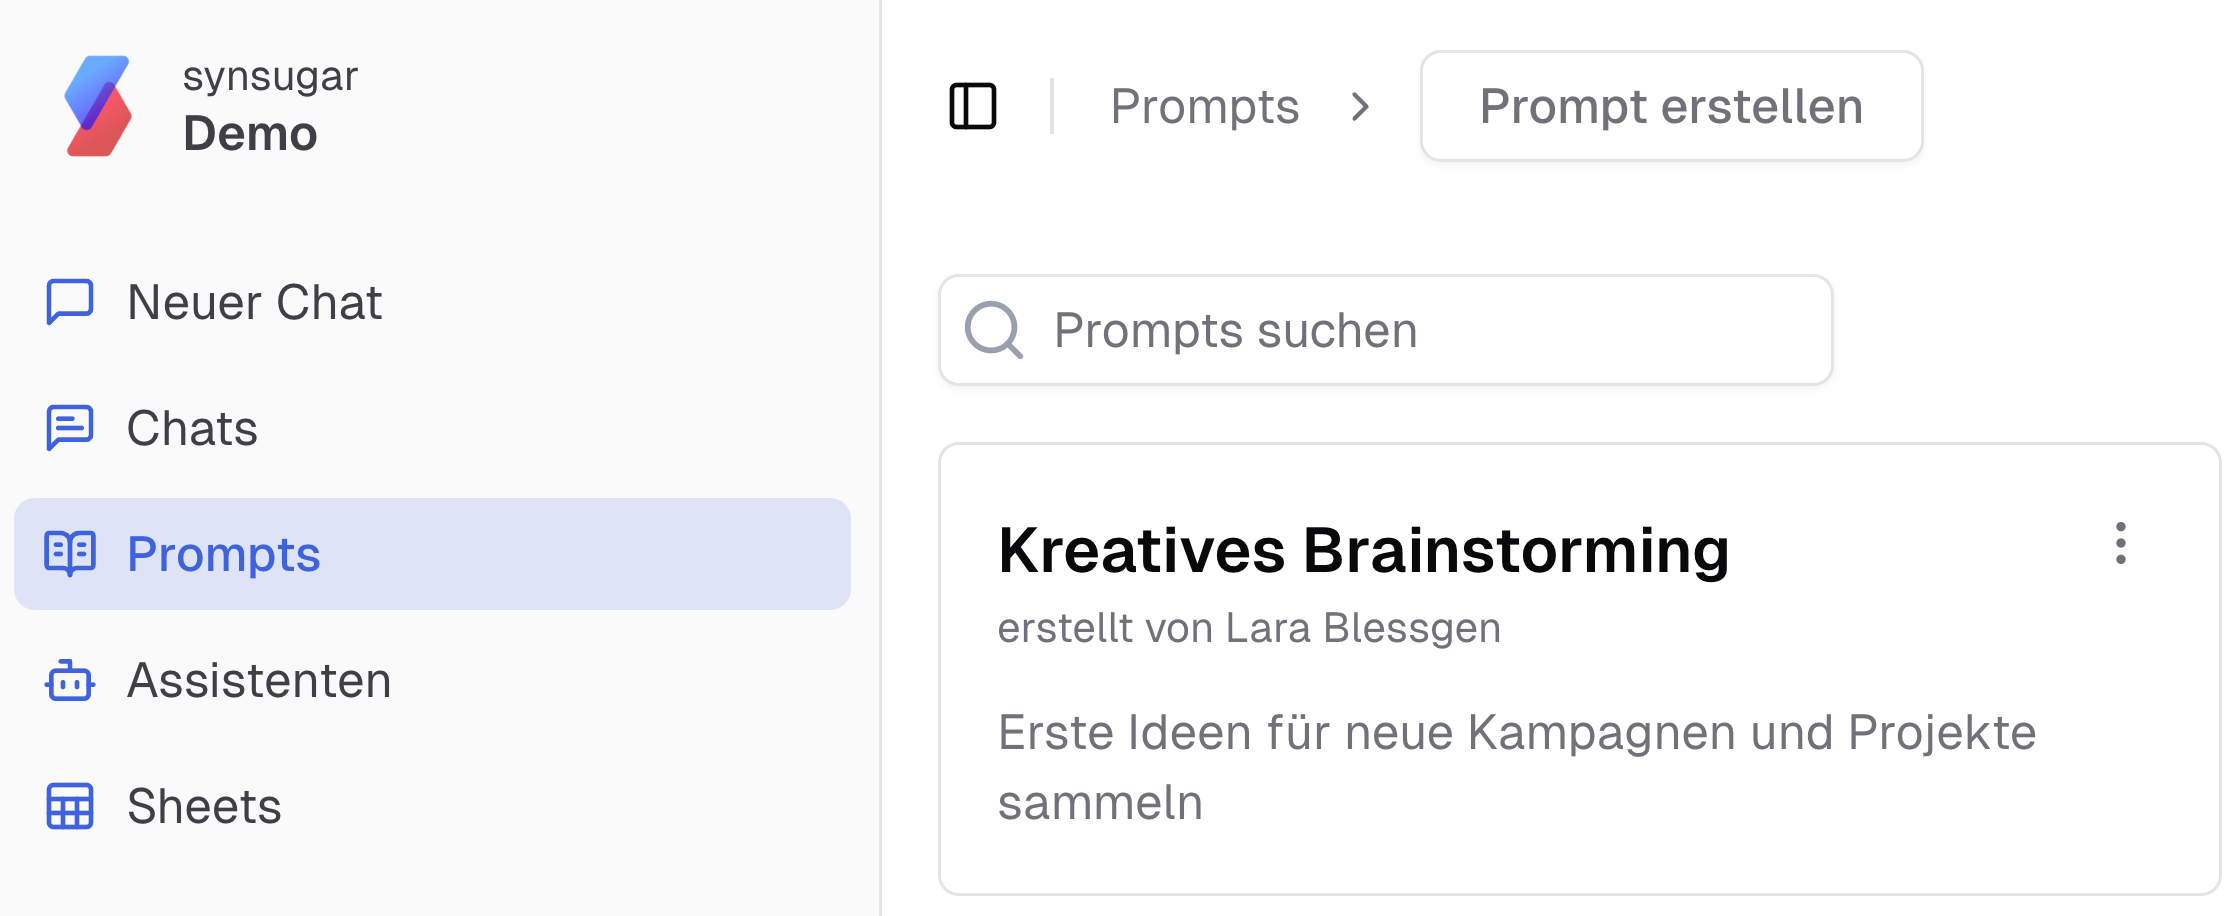This screenshot has height=916, width=2240.
Task: Switch to the Chats menu item
Action: point(191,428)
